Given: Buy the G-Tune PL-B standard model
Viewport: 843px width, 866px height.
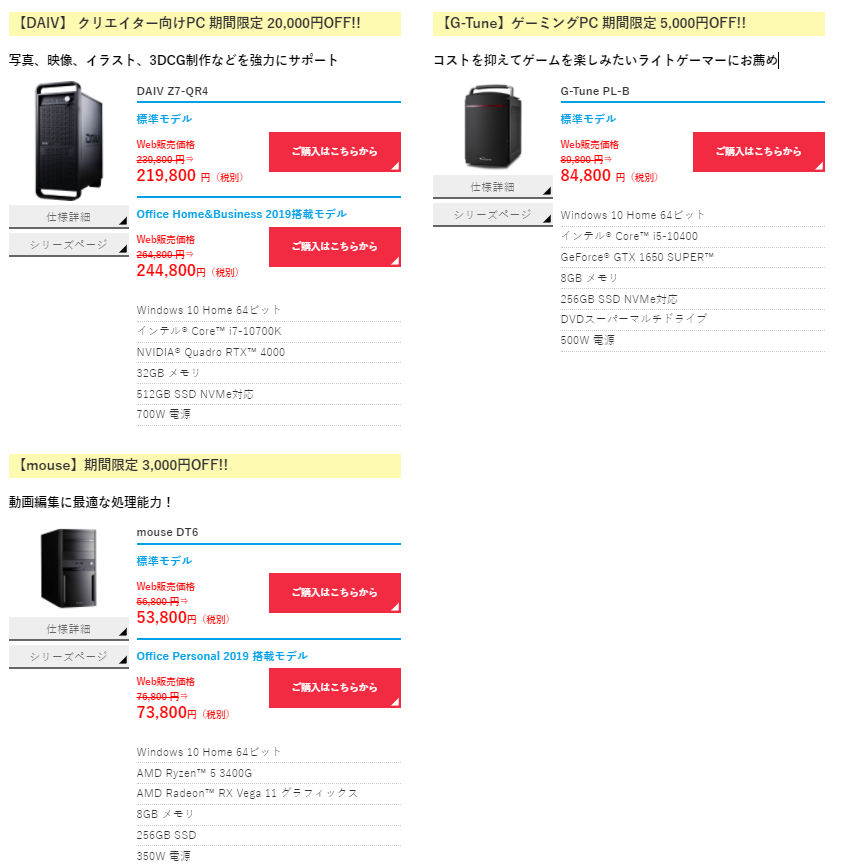Looking at the screenshot, I should (758, 152).
